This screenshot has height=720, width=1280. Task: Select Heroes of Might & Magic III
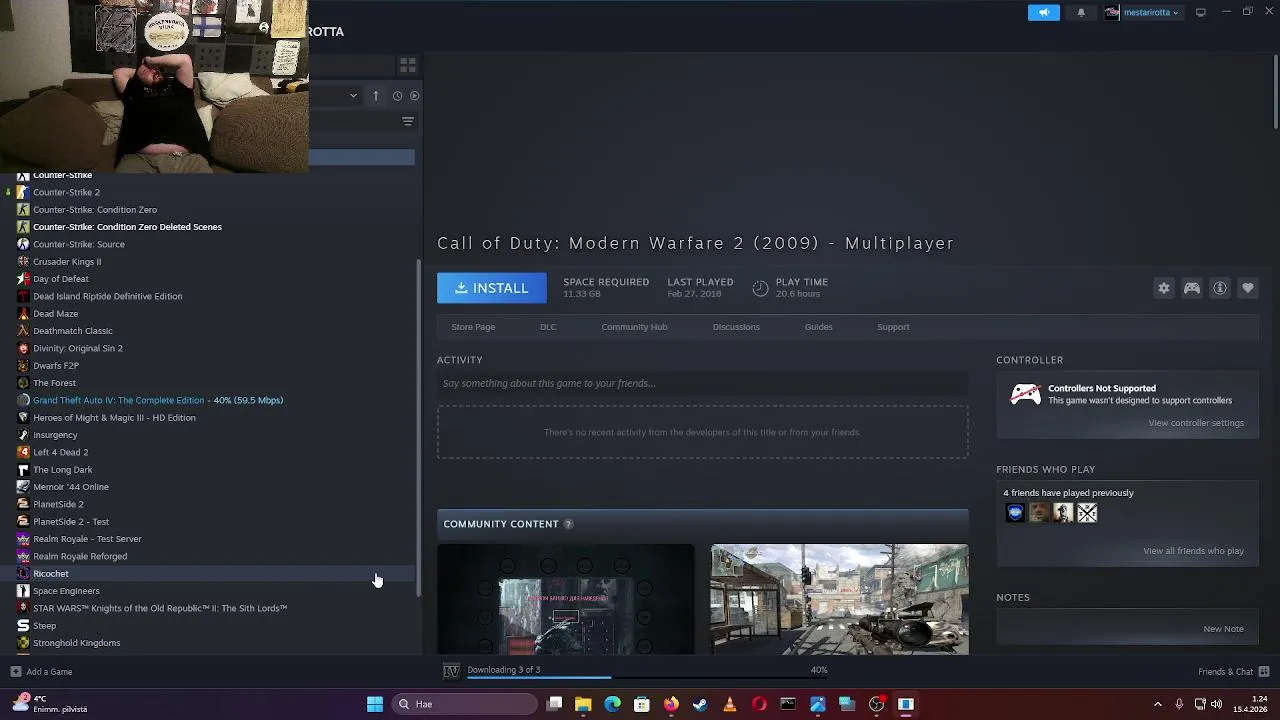pyautogui.click(x=114, y=418)
